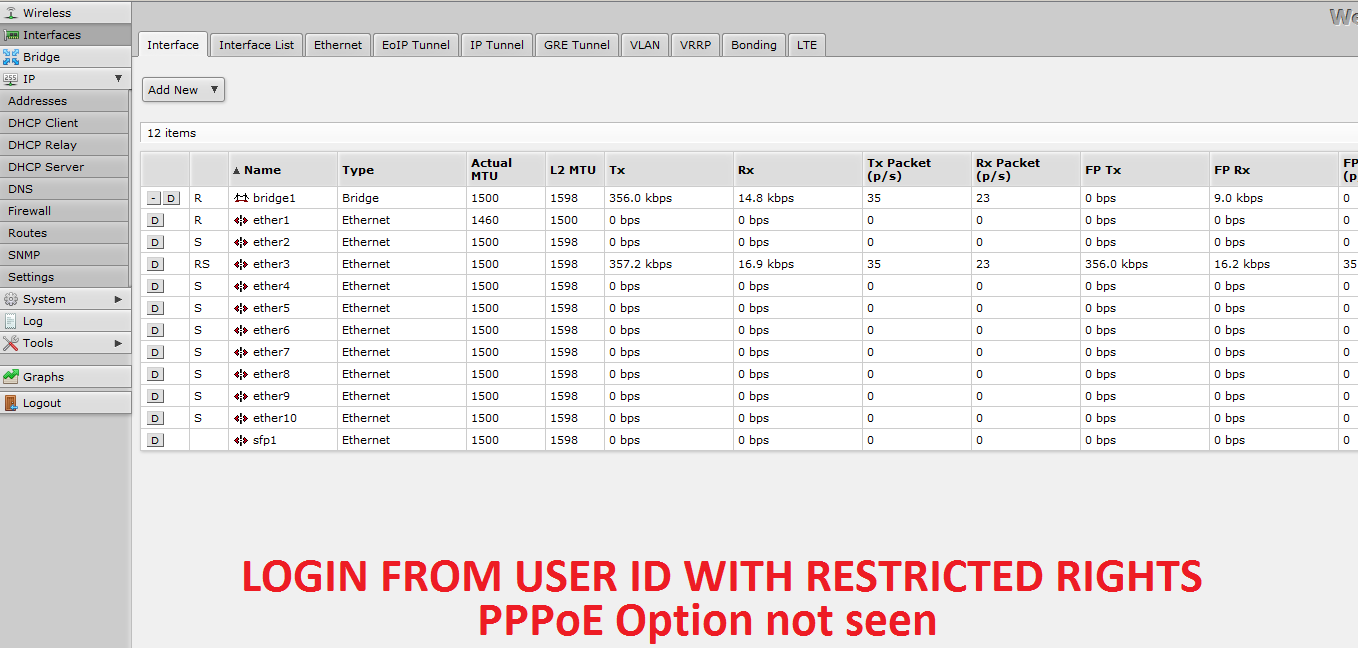Screen dimensions: 1358x648
Task: Click the bridge1 interface icon
Action: pos(241,198)
